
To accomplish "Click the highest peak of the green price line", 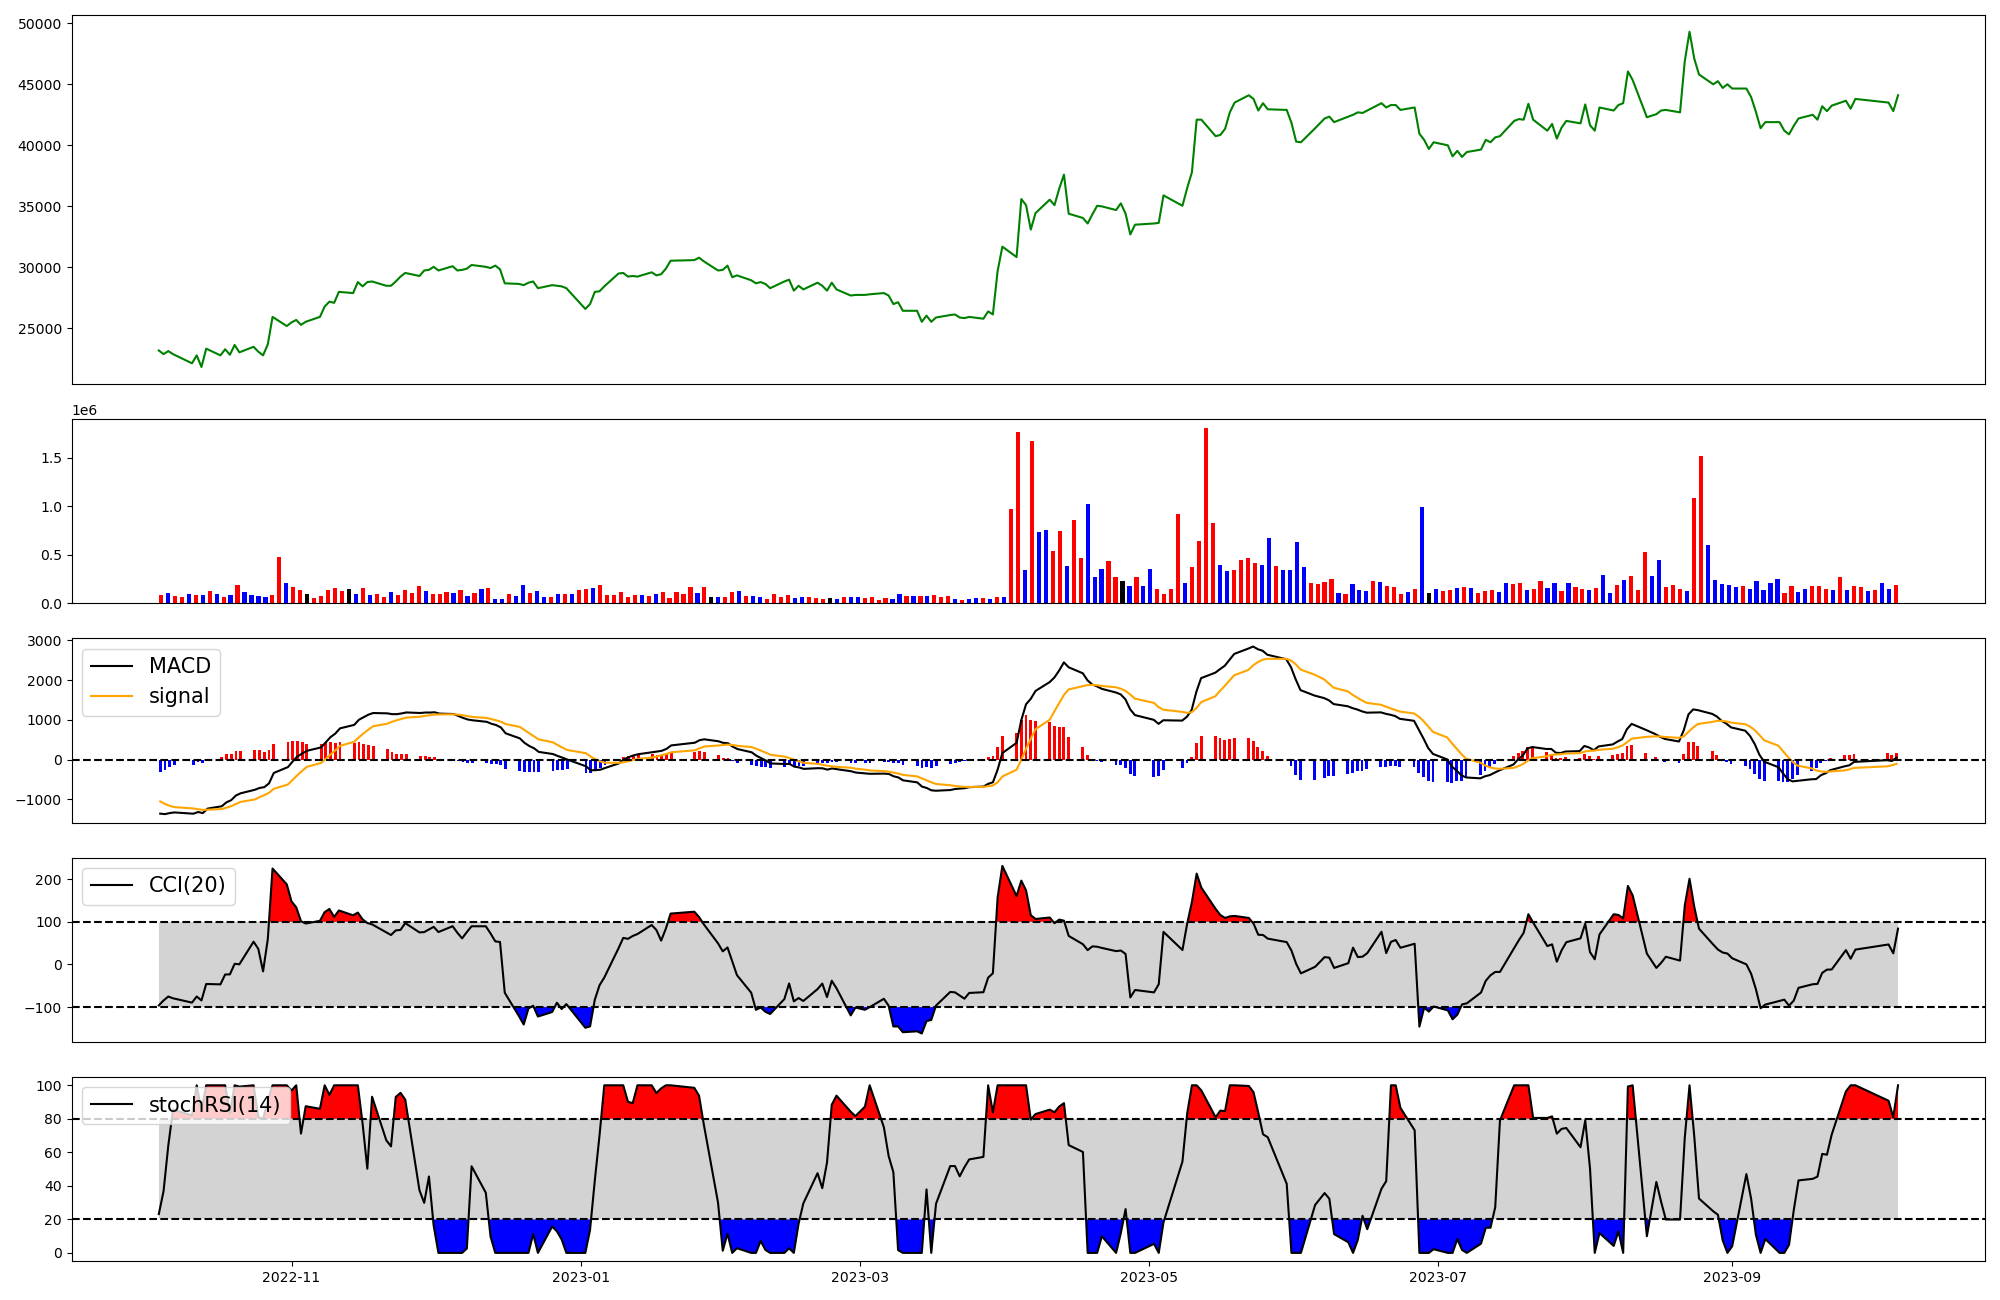I will pyautogui.click(x=1689, y=32).
